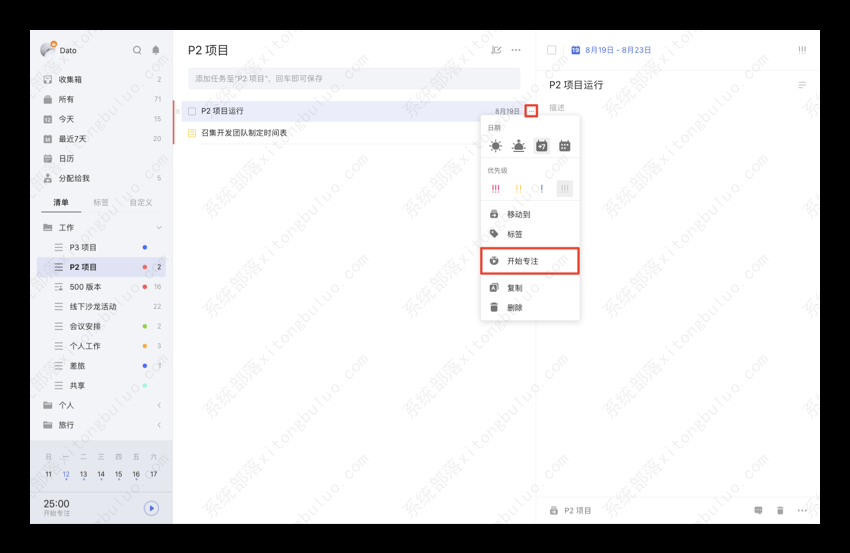Click the sort icon beside P2 项目 title

[496, 50]
